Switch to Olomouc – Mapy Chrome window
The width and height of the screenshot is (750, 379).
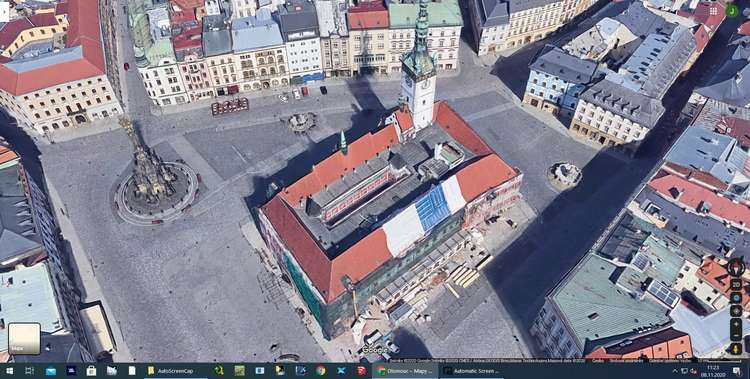[405, 371]
